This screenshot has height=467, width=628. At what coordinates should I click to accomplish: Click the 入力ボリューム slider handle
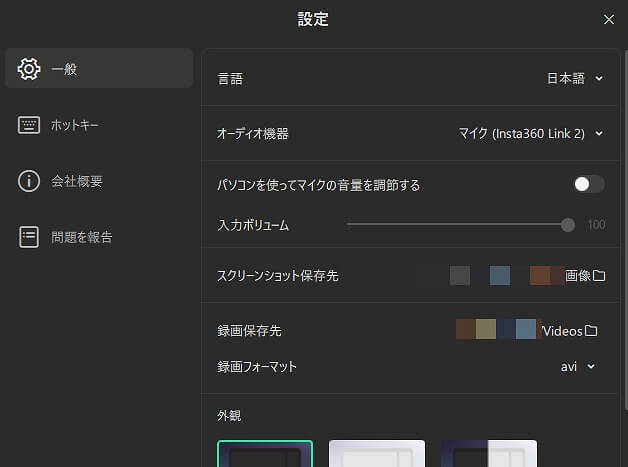[x=568, y=225]
